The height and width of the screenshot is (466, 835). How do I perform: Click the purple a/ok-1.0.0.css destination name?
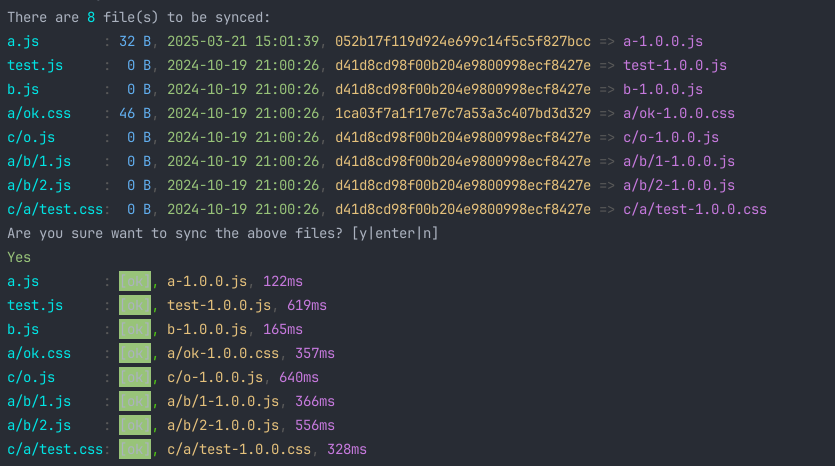[x=679, y=113]
